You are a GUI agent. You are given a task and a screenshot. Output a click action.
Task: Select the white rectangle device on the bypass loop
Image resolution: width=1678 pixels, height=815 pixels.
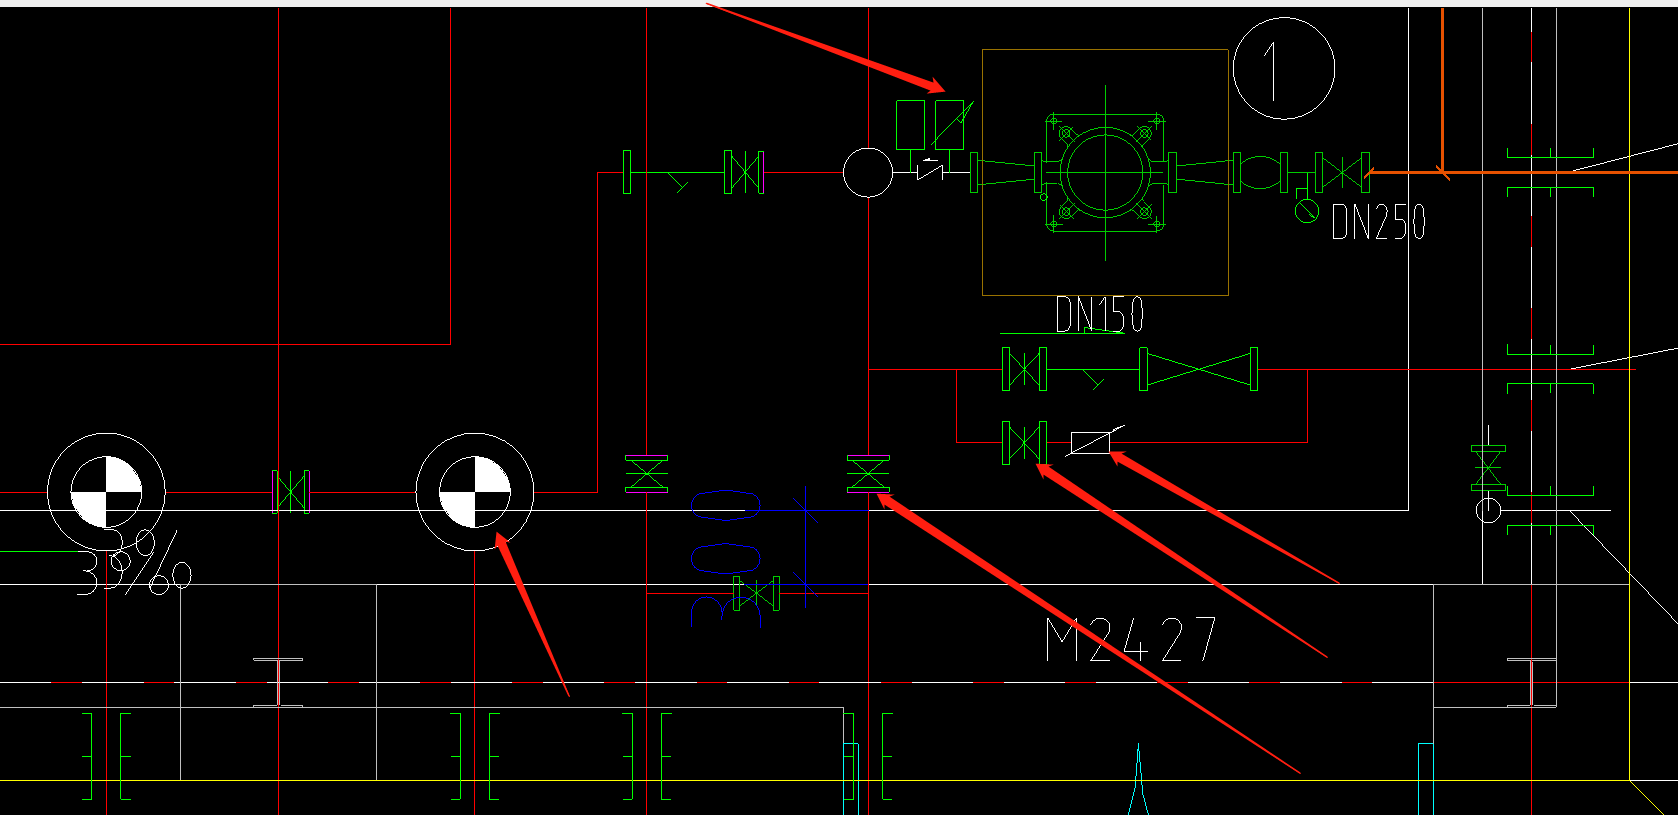1090,442
